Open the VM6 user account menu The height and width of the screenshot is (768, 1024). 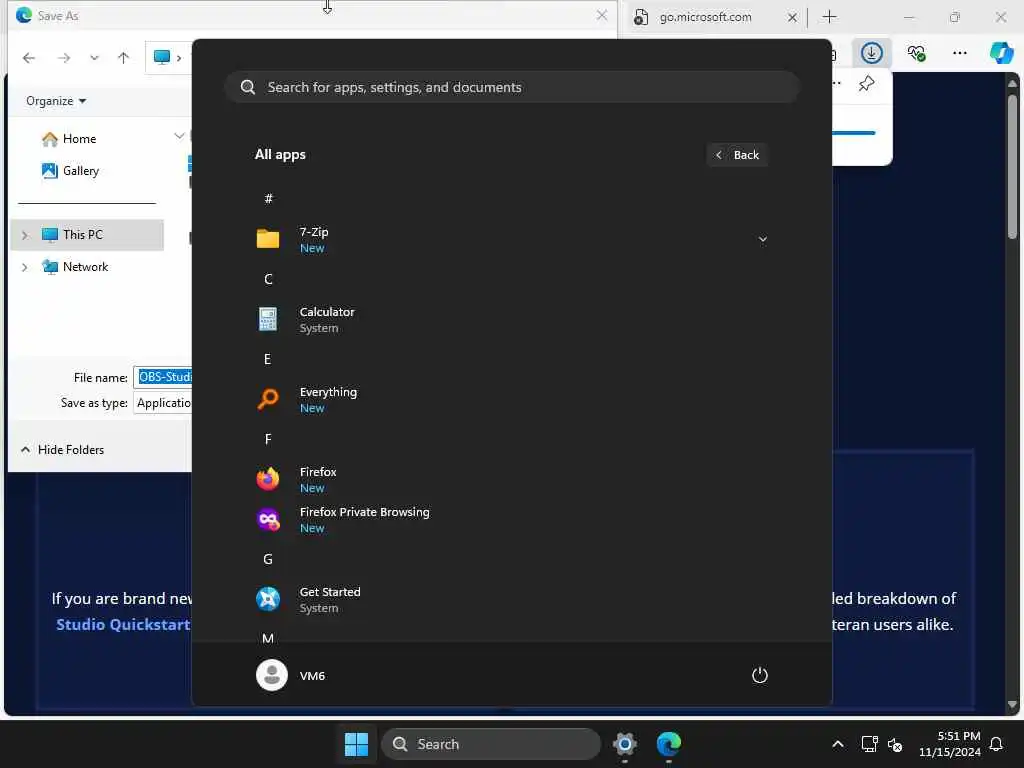[291, 675]
